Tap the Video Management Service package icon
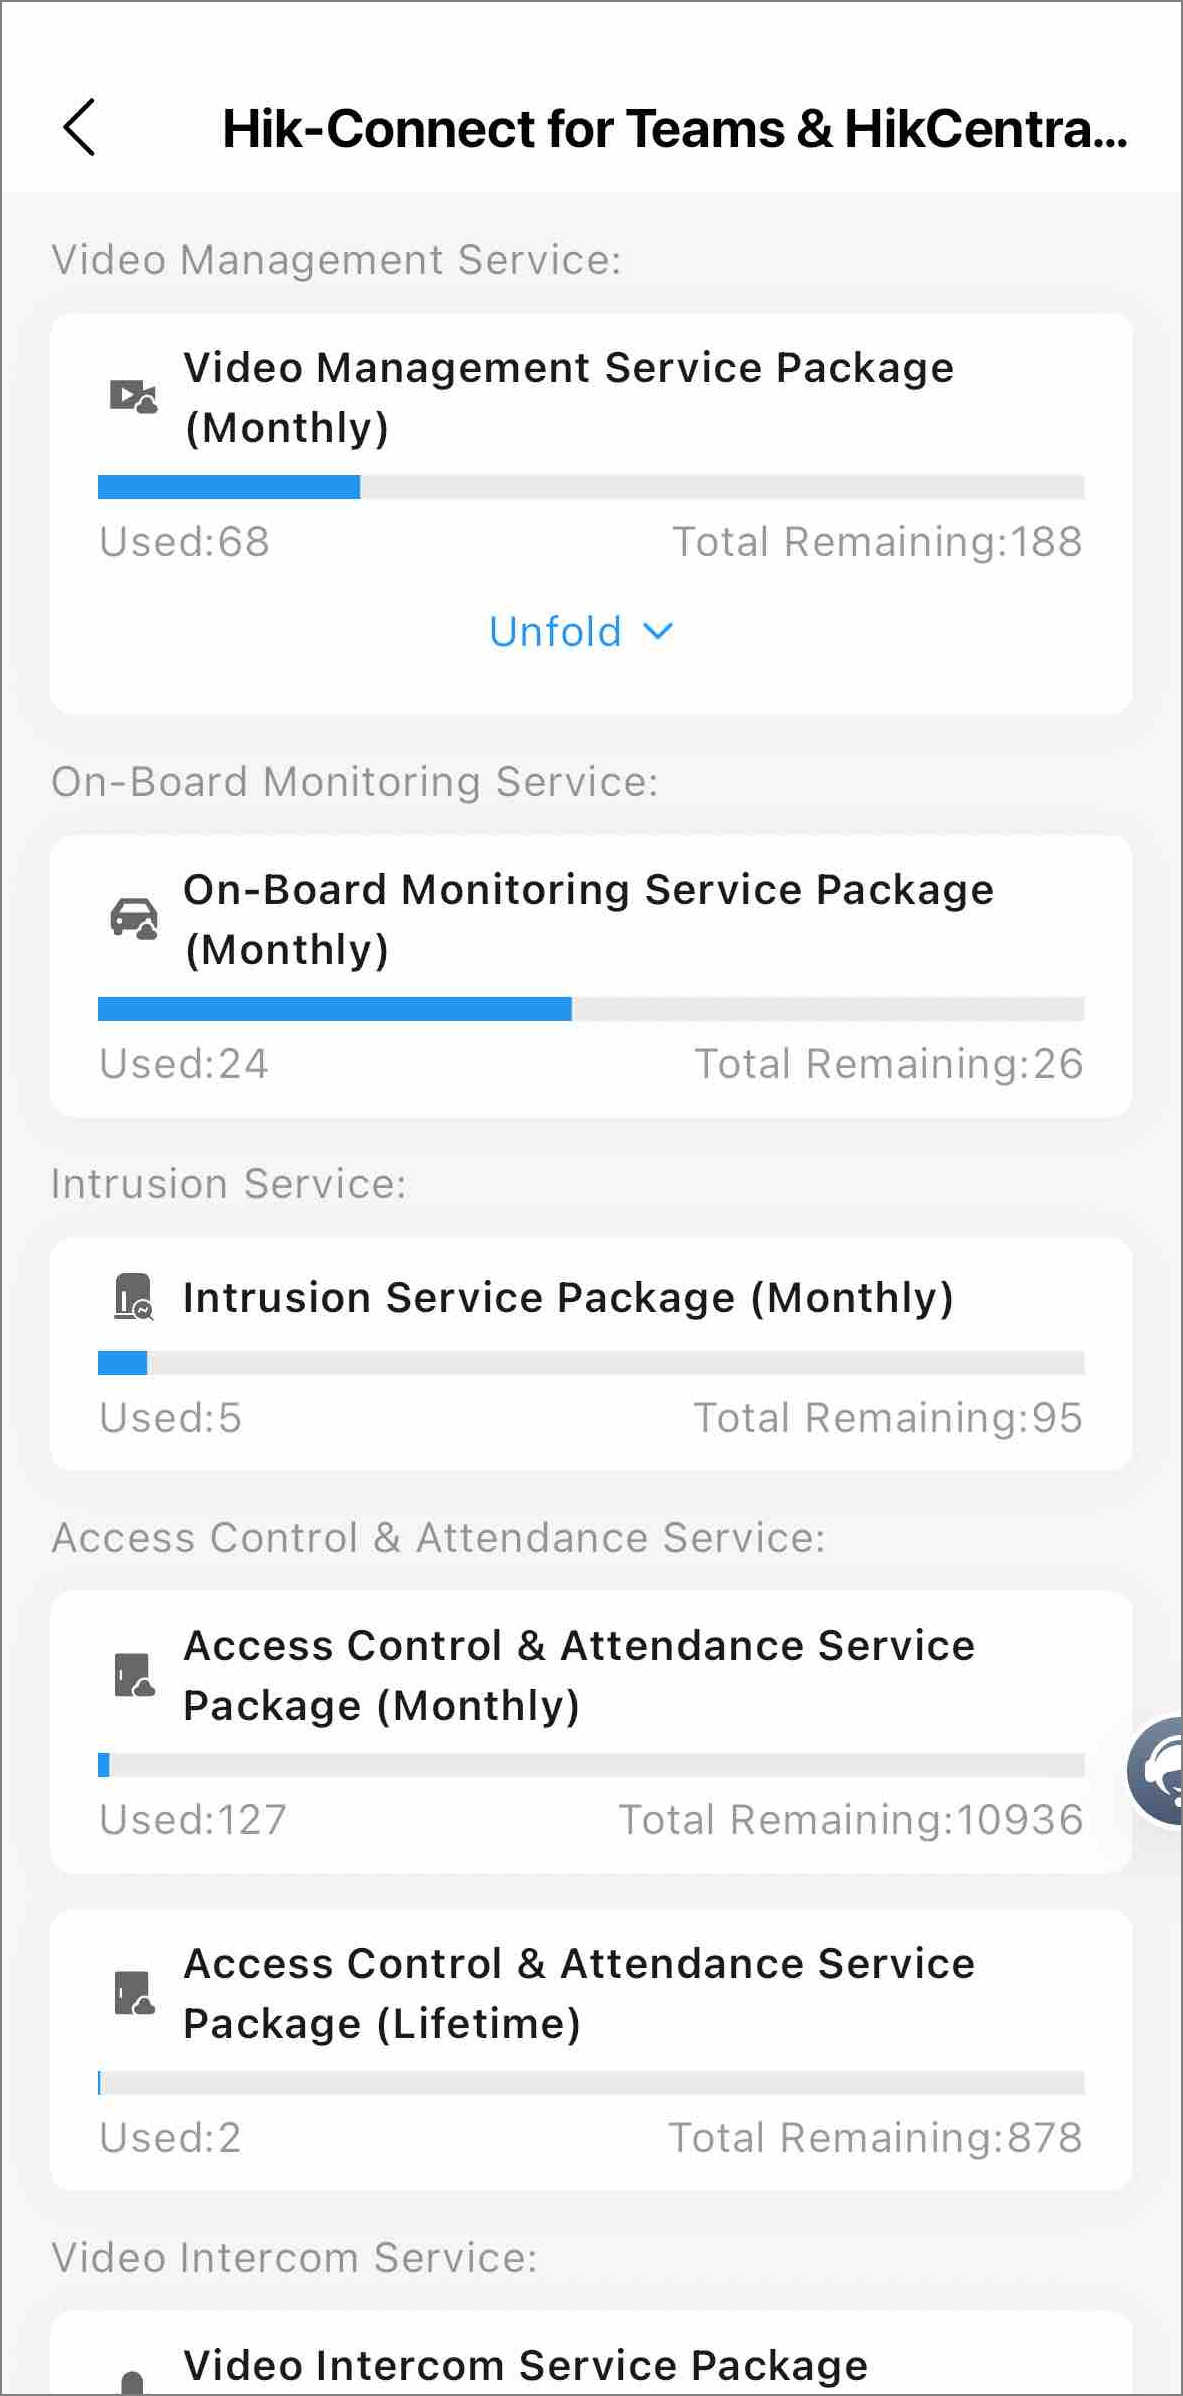1183x2396 pixels. (x=133, y=397)
